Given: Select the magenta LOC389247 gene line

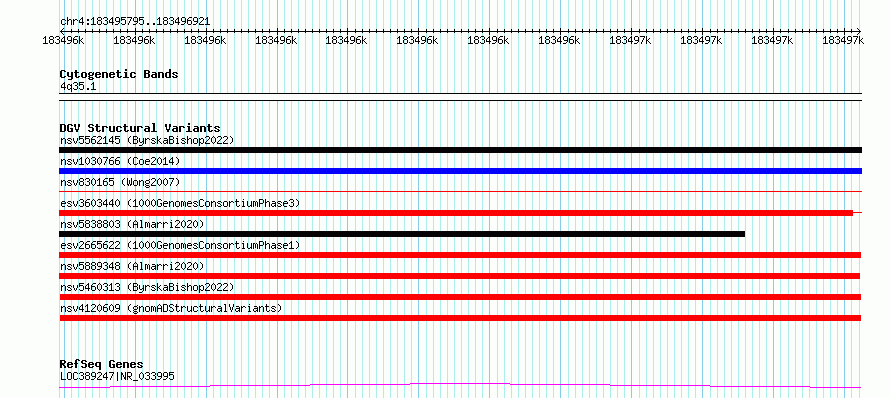Looking at the screenshot, I should click(460, 386).
